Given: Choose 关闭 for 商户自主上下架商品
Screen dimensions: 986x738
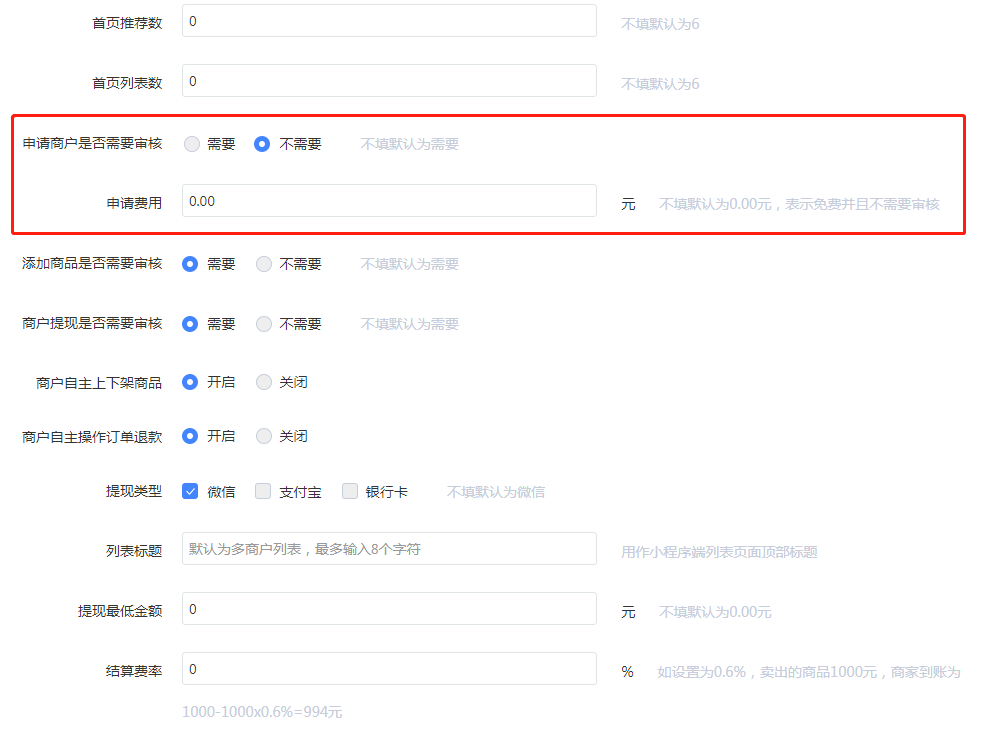Looking at the screenshot, I should coord(264,382).
